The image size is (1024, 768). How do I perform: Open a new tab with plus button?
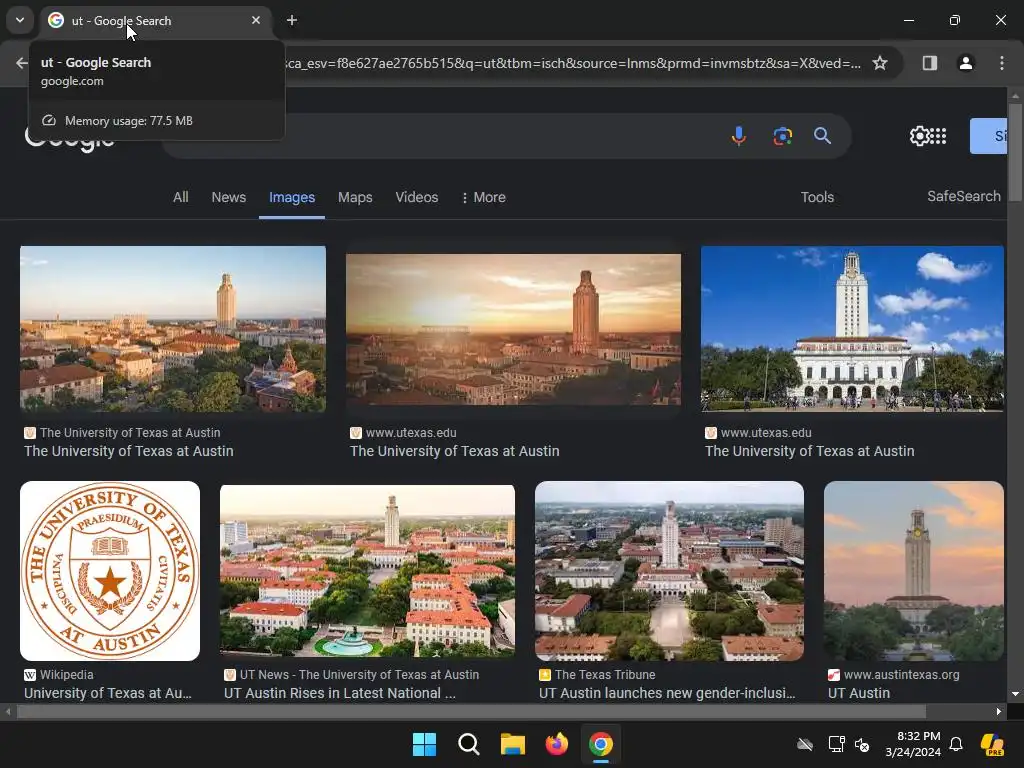pos(292,20)
